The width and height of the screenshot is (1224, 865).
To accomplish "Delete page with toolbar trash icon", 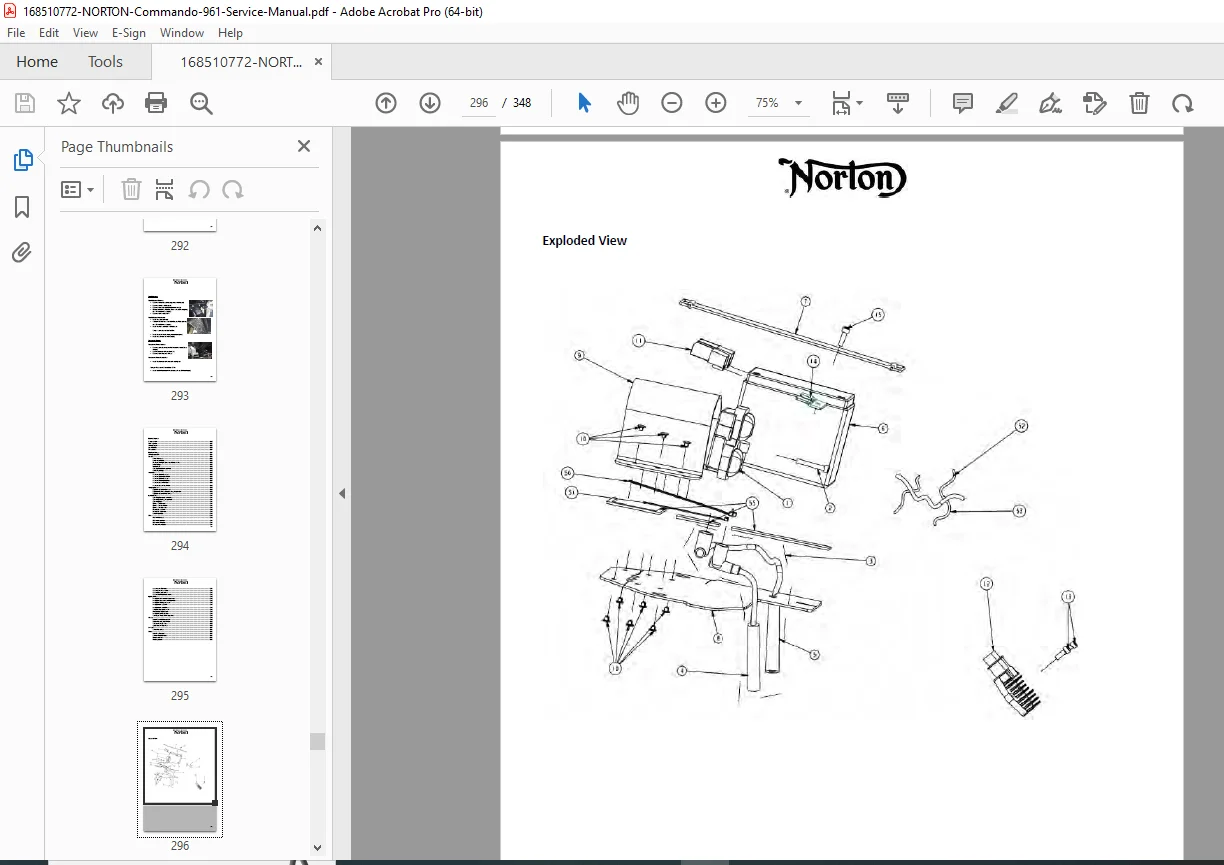I will click(1139, 103).
